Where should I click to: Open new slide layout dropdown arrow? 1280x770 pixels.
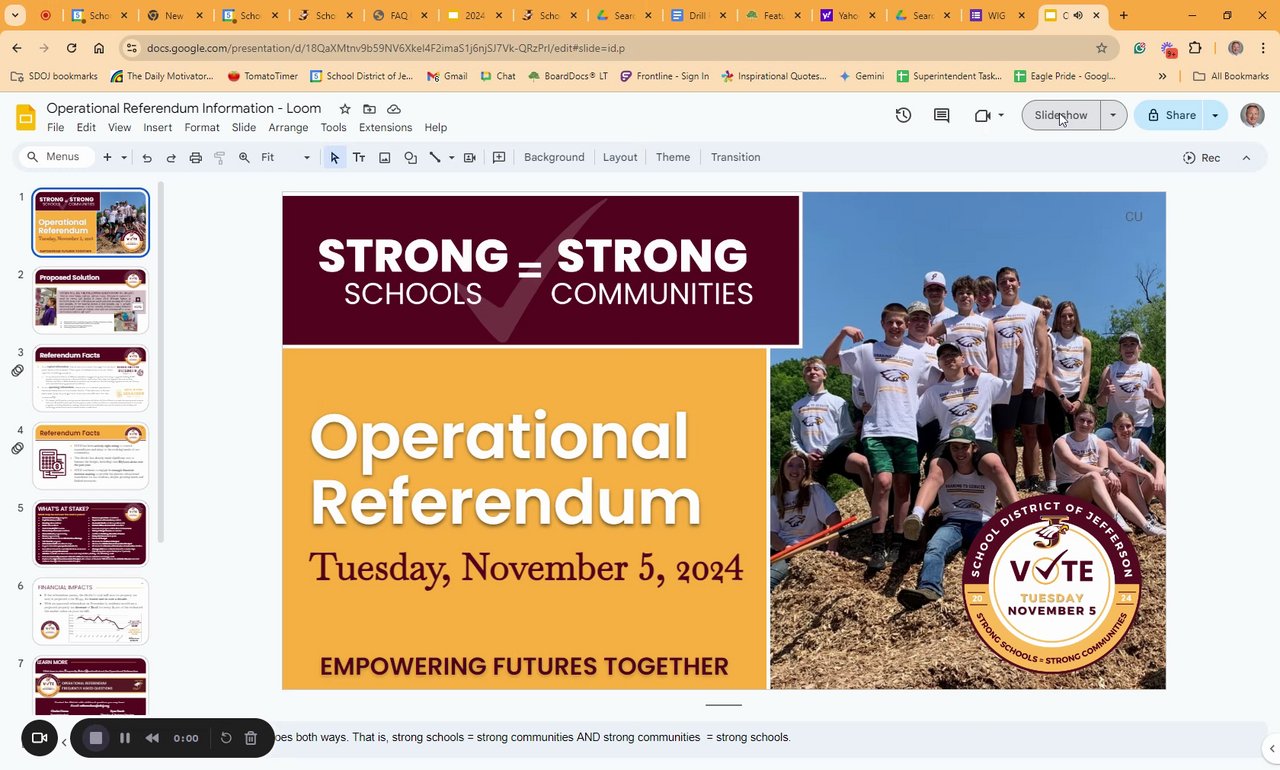pyautogui.click(x=124, y=157)
